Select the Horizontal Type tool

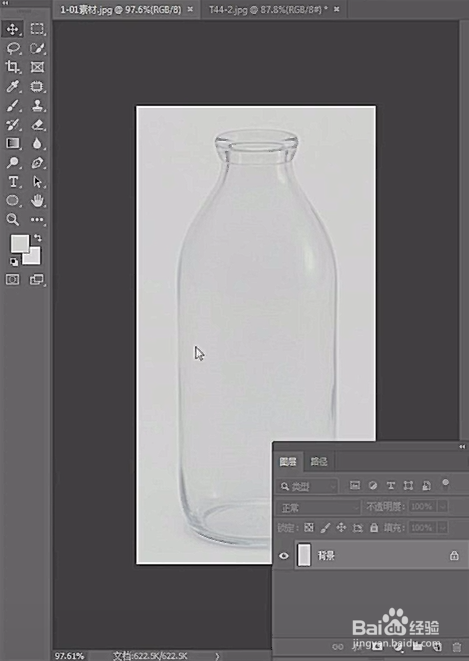pos(13,182)
